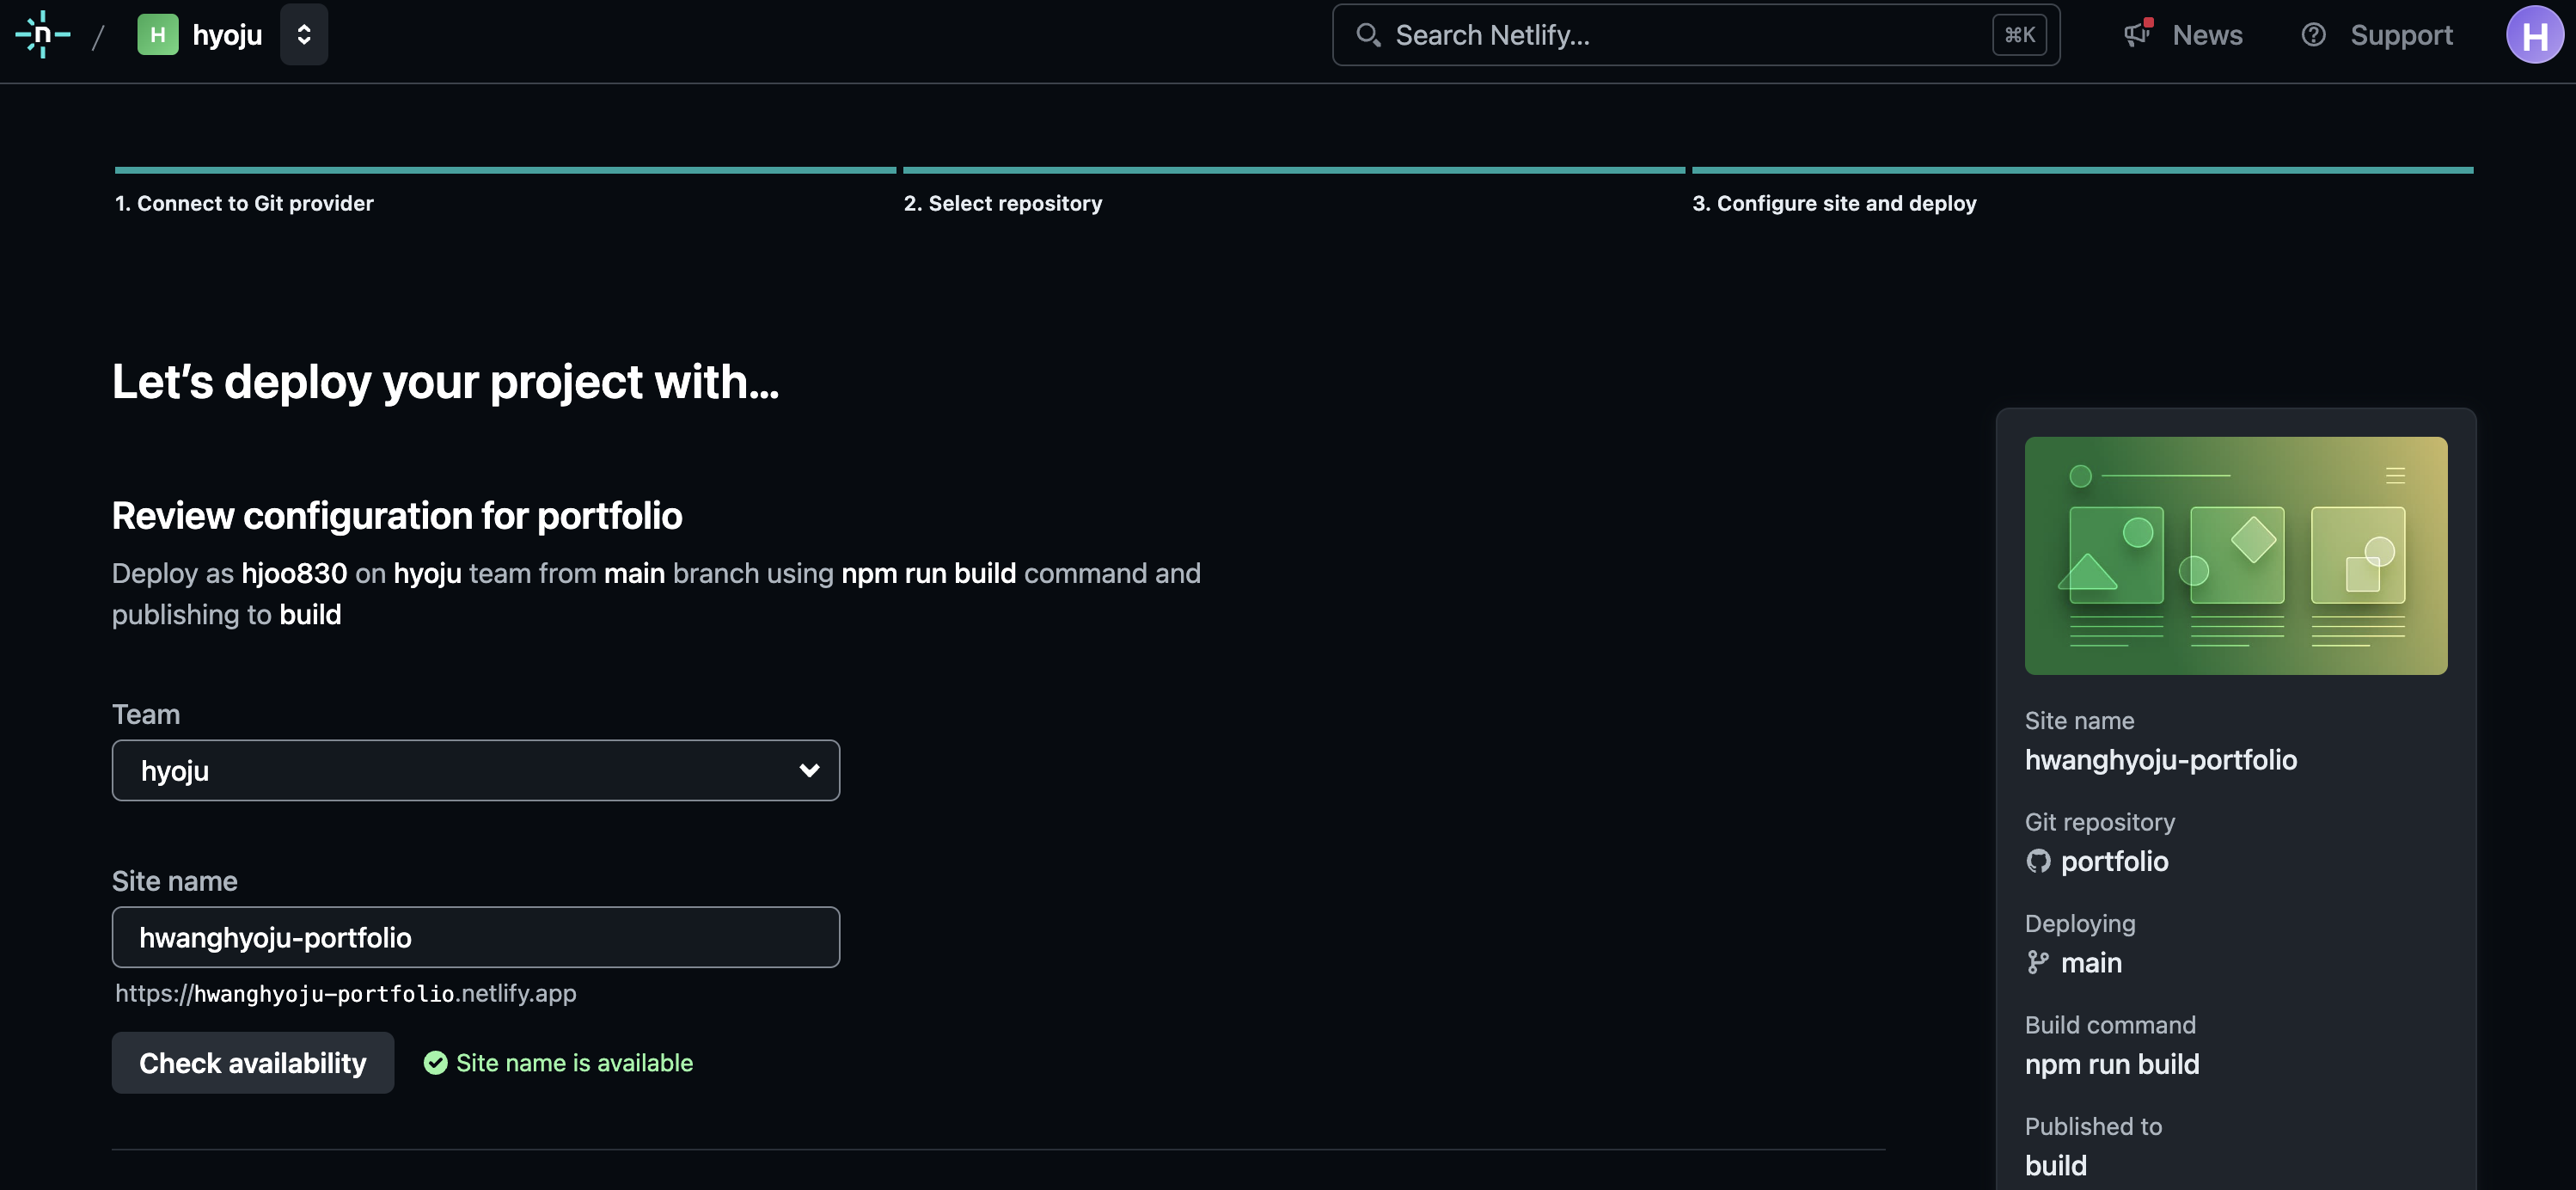Open the purple H user avatar menu
The height and width of the screenshot is (1190, 2576).
pyautogui.click(x=2534, y=35)
